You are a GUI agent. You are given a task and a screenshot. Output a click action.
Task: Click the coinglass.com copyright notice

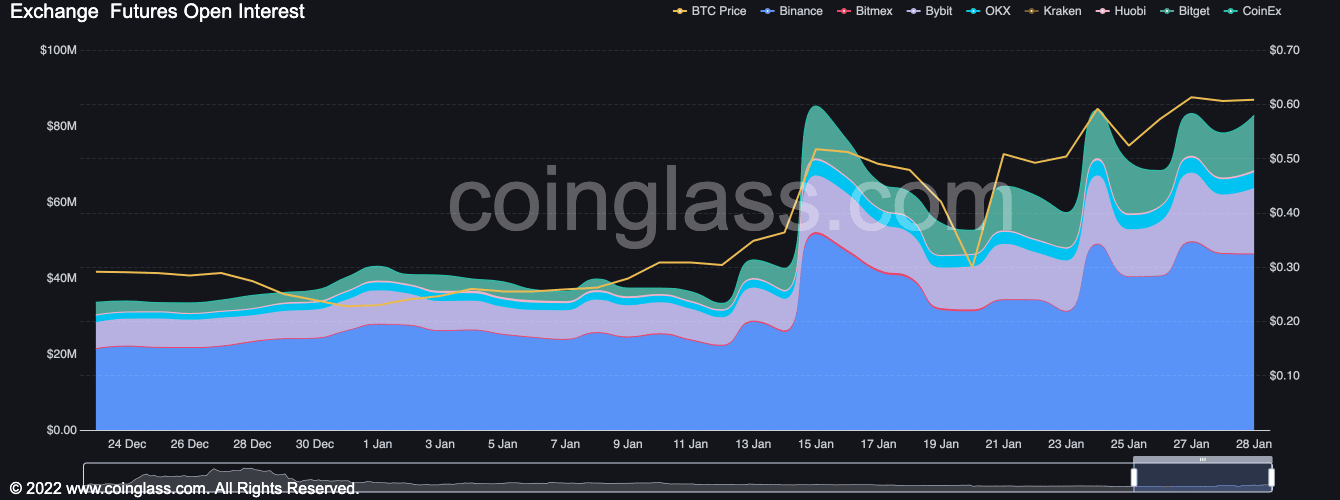[184, 489]
